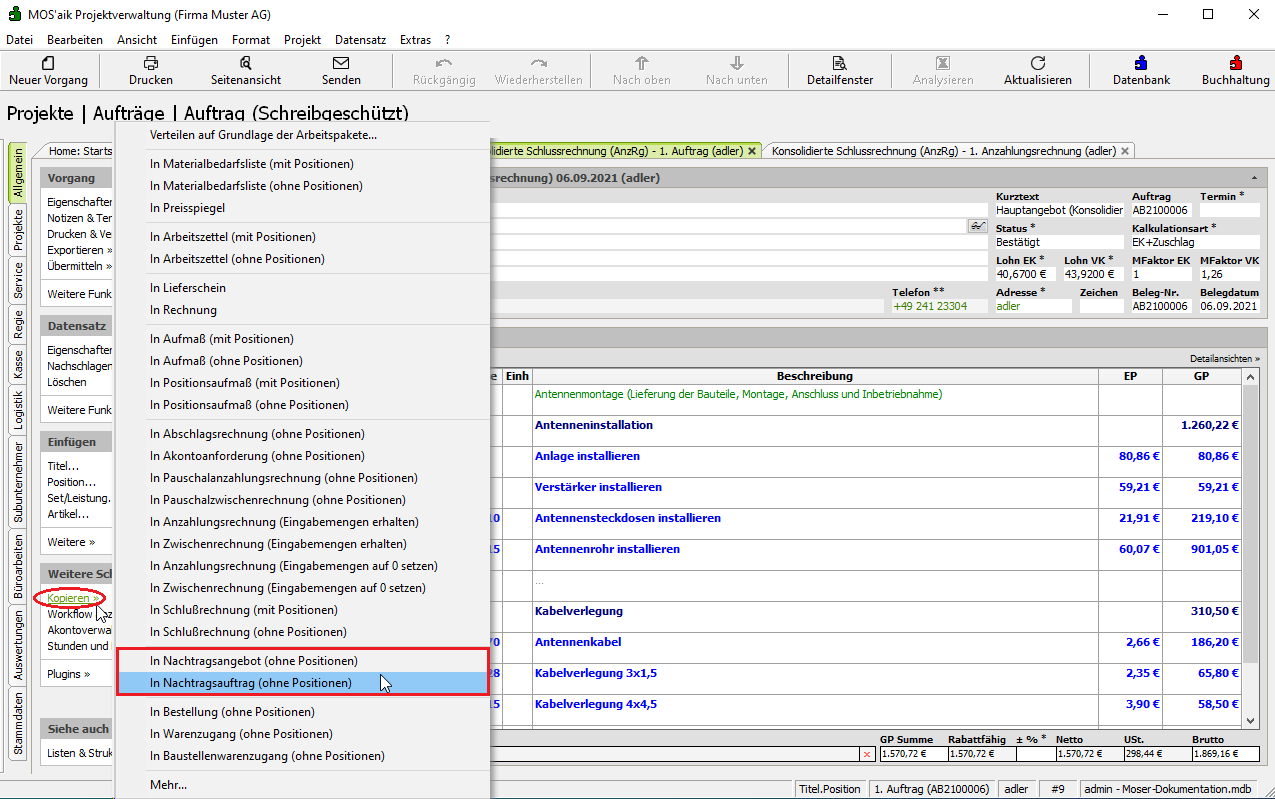Open the Buchhaltung module

pos(1235,70)
